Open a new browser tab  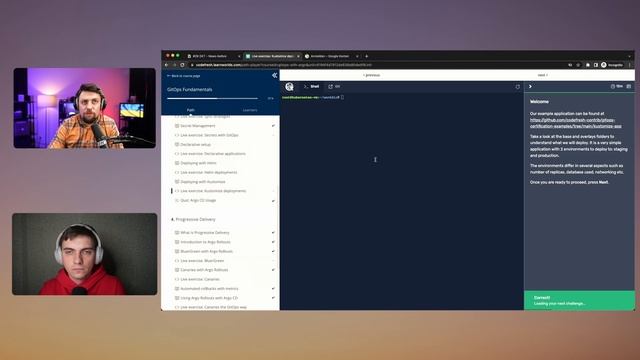367,56
